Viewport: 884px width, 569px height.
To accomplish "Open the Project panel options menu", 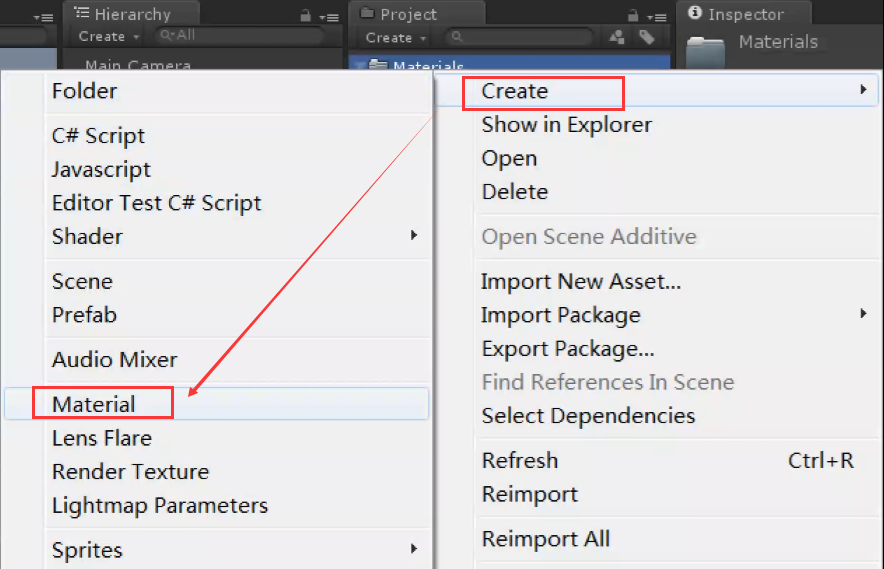I will tap(657, 17).
